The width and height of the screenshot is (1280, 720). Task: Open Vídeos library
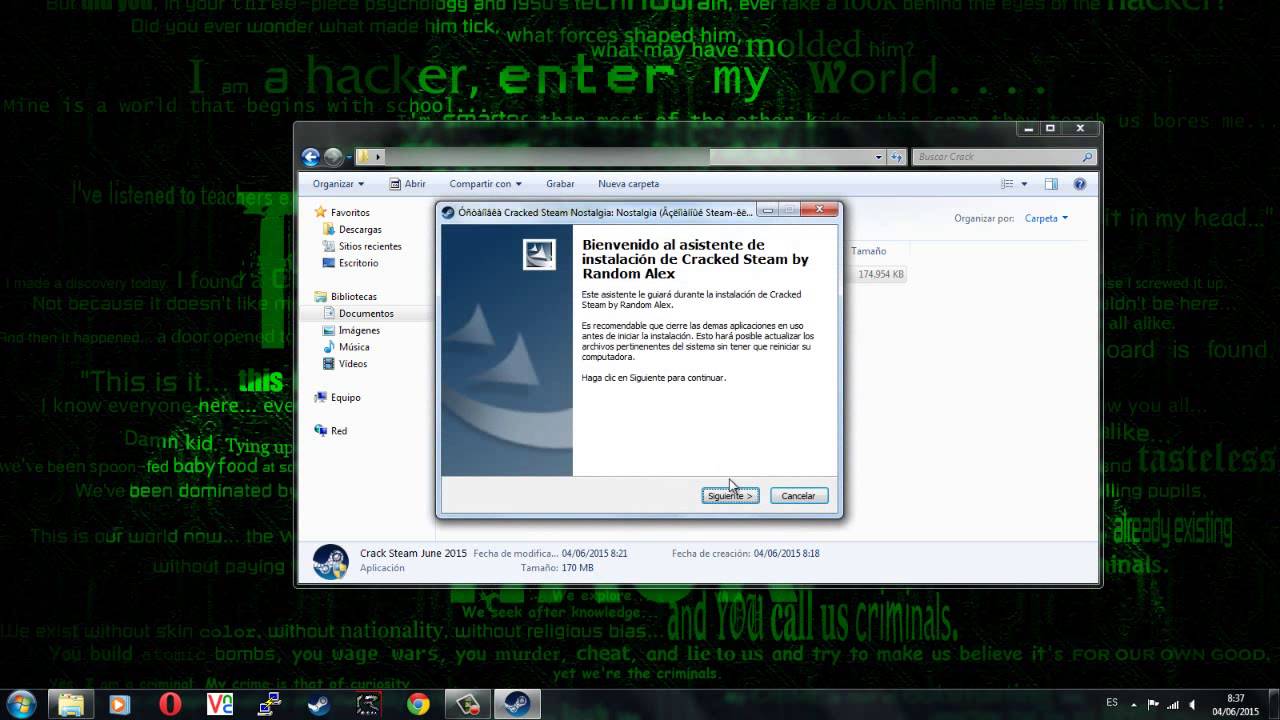[x=353, y=364]
